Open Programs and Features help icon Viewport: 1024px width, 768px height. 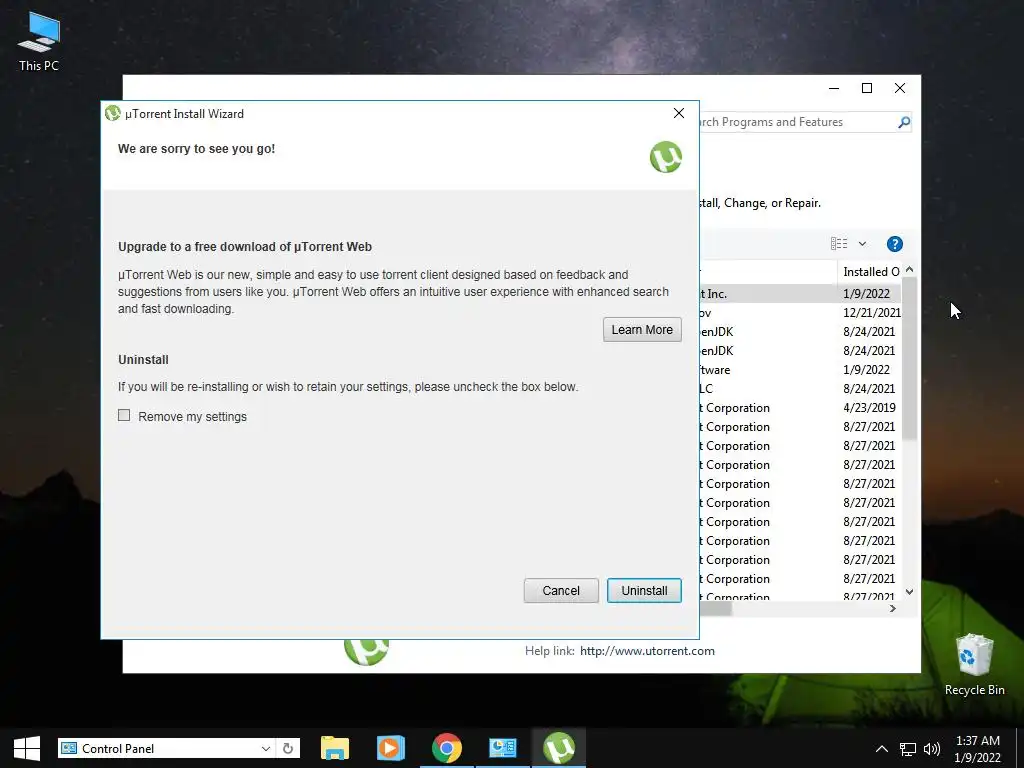tap(895, 244)
